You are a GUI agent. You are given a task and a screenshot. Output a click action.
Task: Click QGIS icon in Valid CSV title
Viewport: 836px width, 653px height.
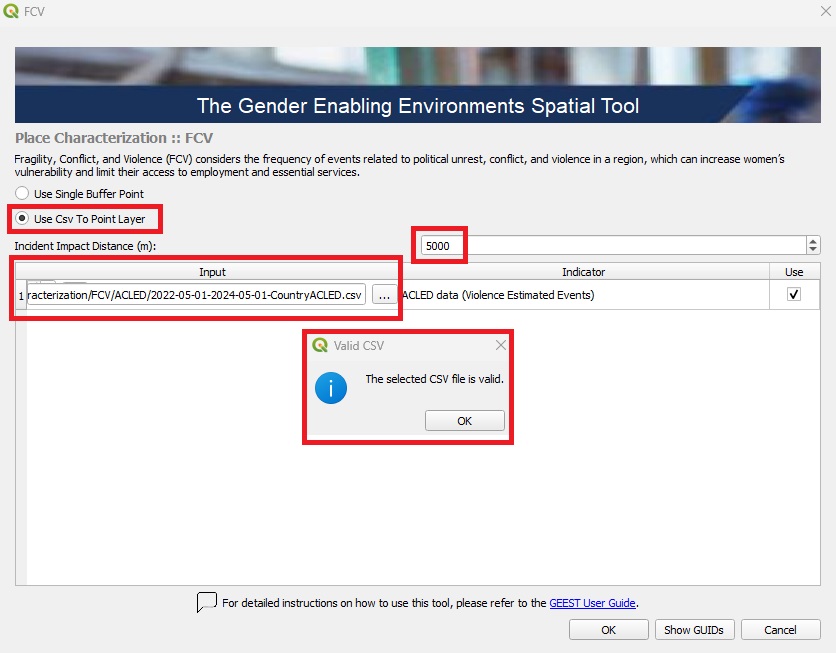tap(320, 345)
